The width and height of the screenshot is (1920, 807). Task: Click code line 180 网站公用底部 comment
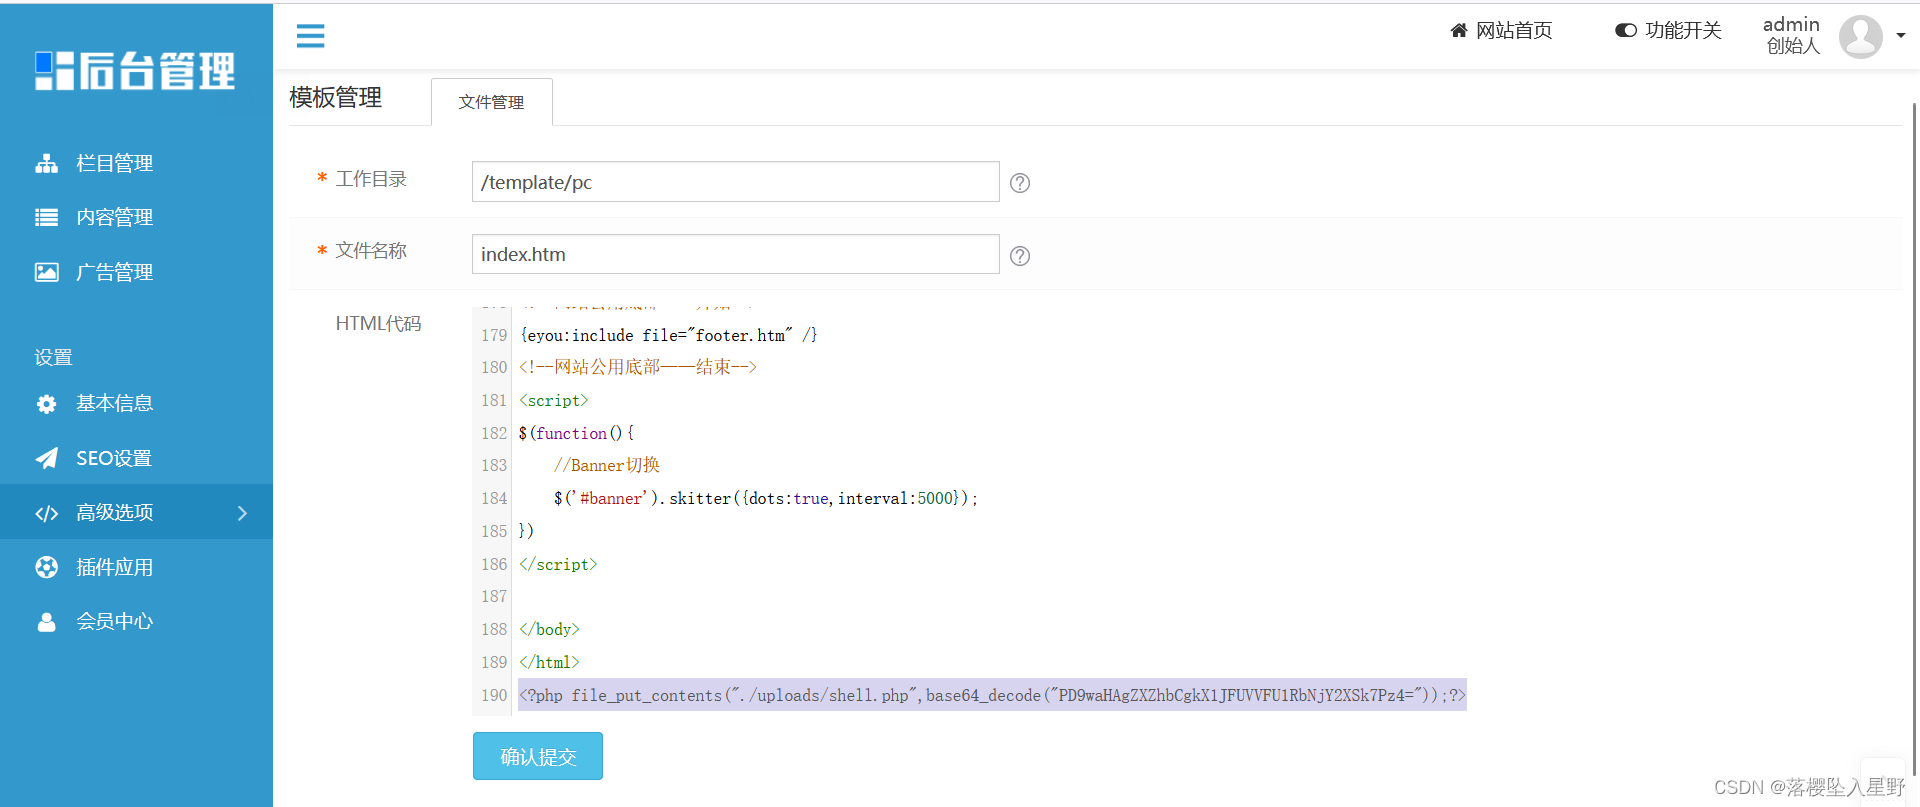(638, 367)
